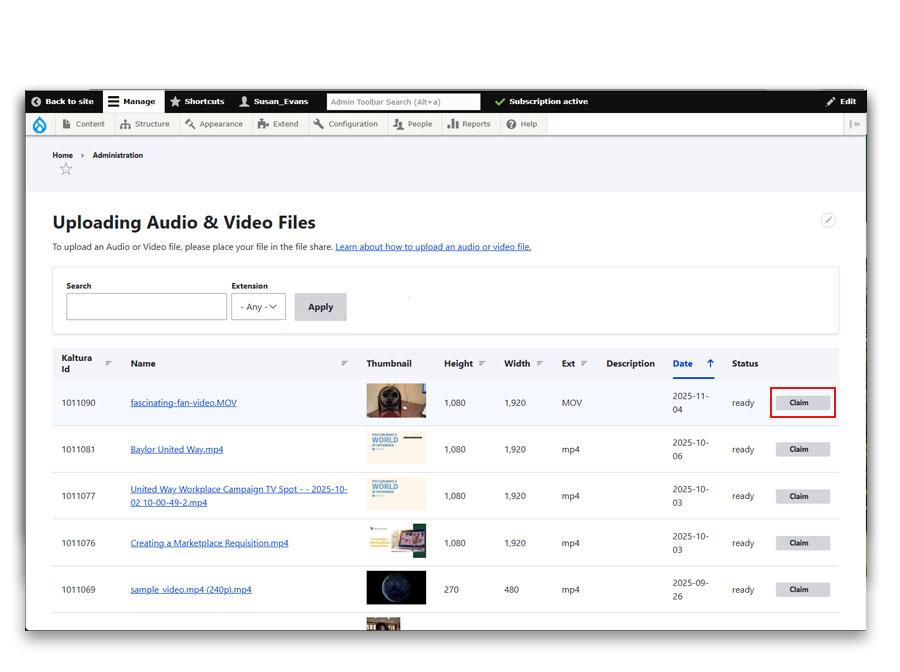
Task: Select Kaltura Id 1011081 text
Action: tap(79, 449)
